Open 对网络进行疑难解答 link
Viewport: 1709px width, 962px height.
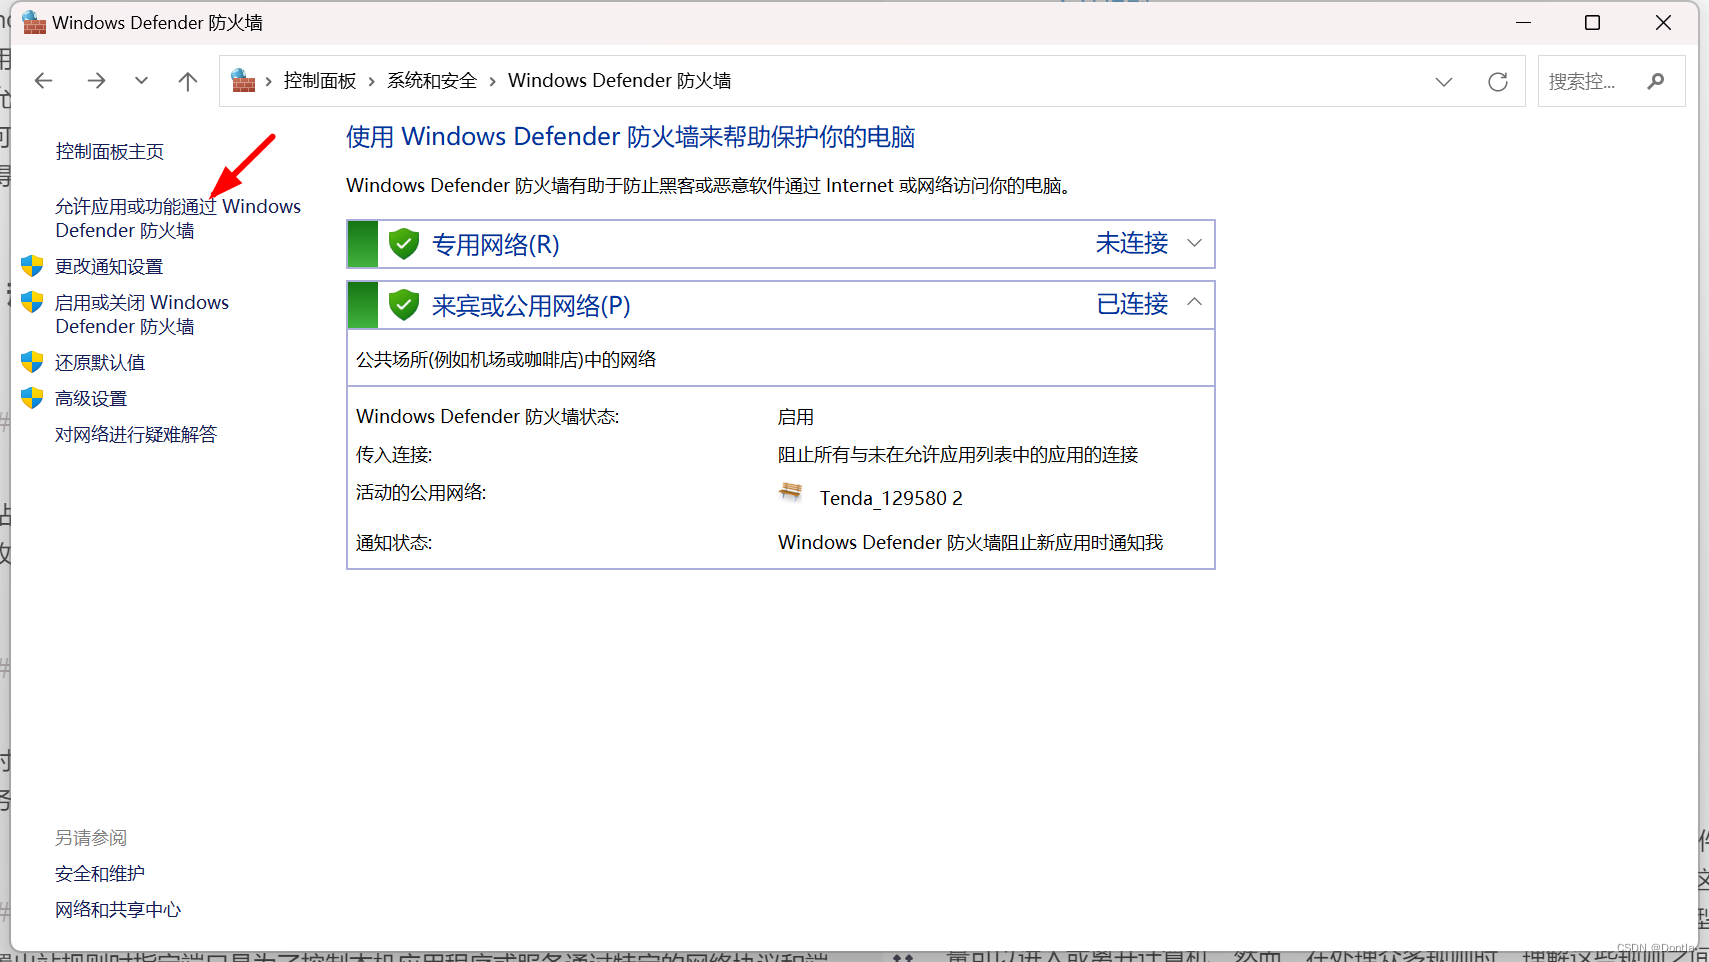[x=136, y=434]
